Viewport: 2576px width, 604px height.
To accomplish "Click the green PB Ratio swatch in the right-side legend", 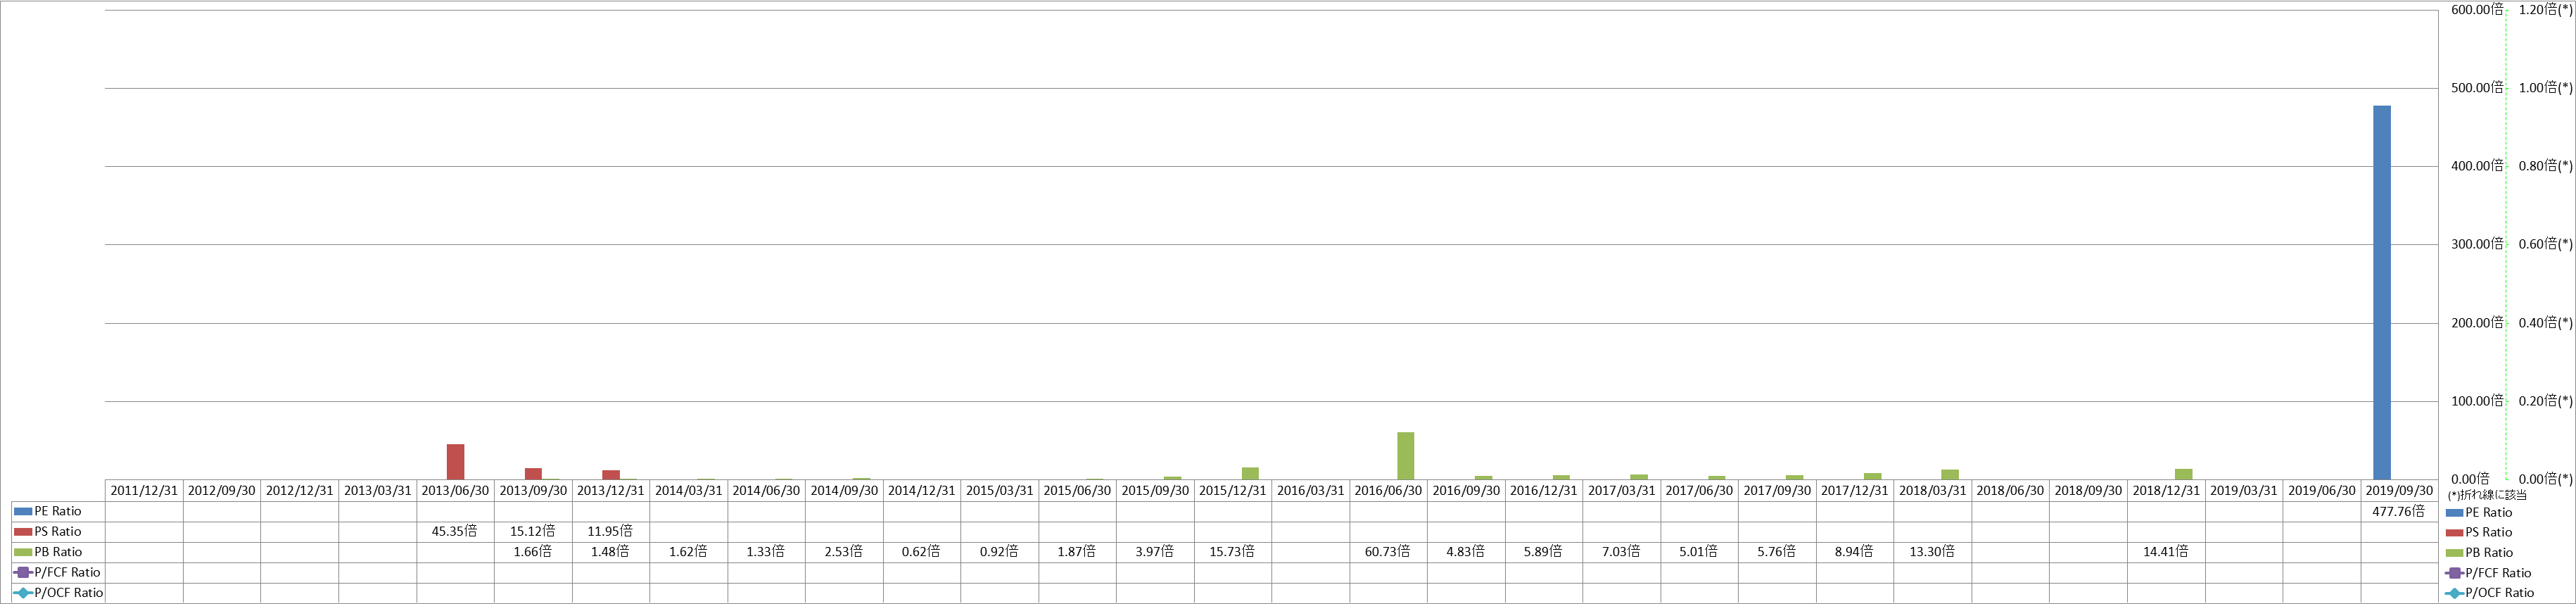I will coord(2455,553).
